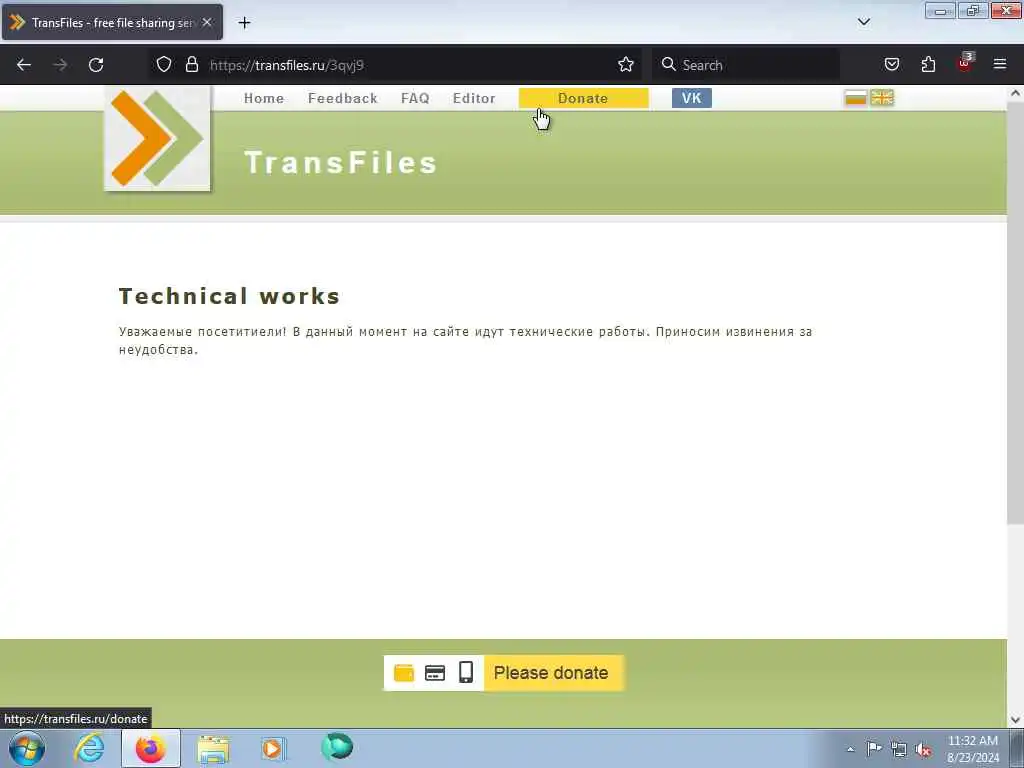1024x768 pixels.
Task: Switch site language to English flag
Action: [882, 98]
